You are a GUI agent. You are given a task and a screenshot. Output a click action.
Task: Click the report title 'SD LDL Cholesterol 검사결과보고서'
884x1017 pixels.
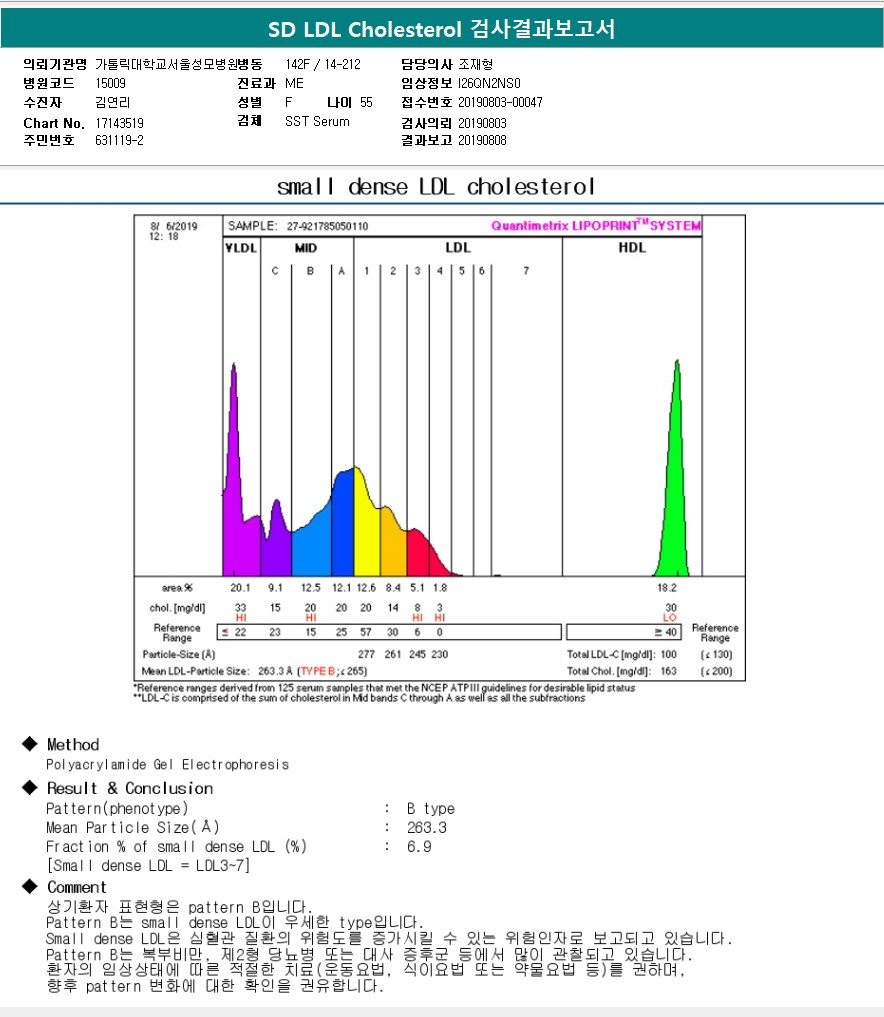click(x=442, y=29)
